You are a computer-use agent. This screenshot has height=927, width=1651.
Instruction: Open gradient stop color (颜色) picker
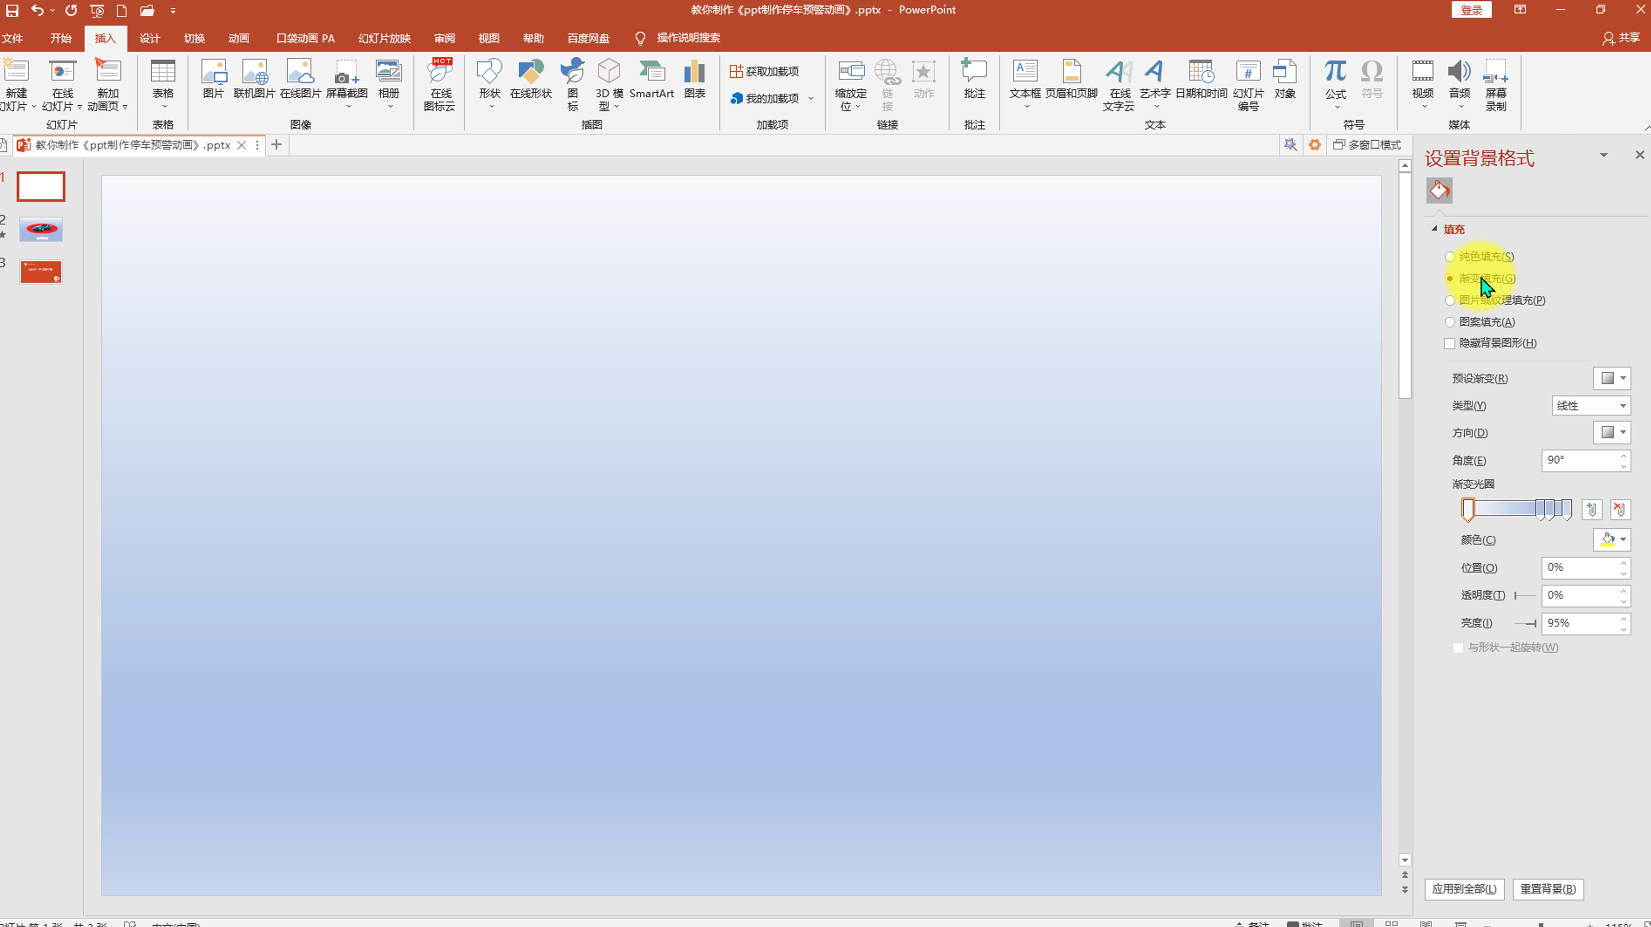[1611, 539]
